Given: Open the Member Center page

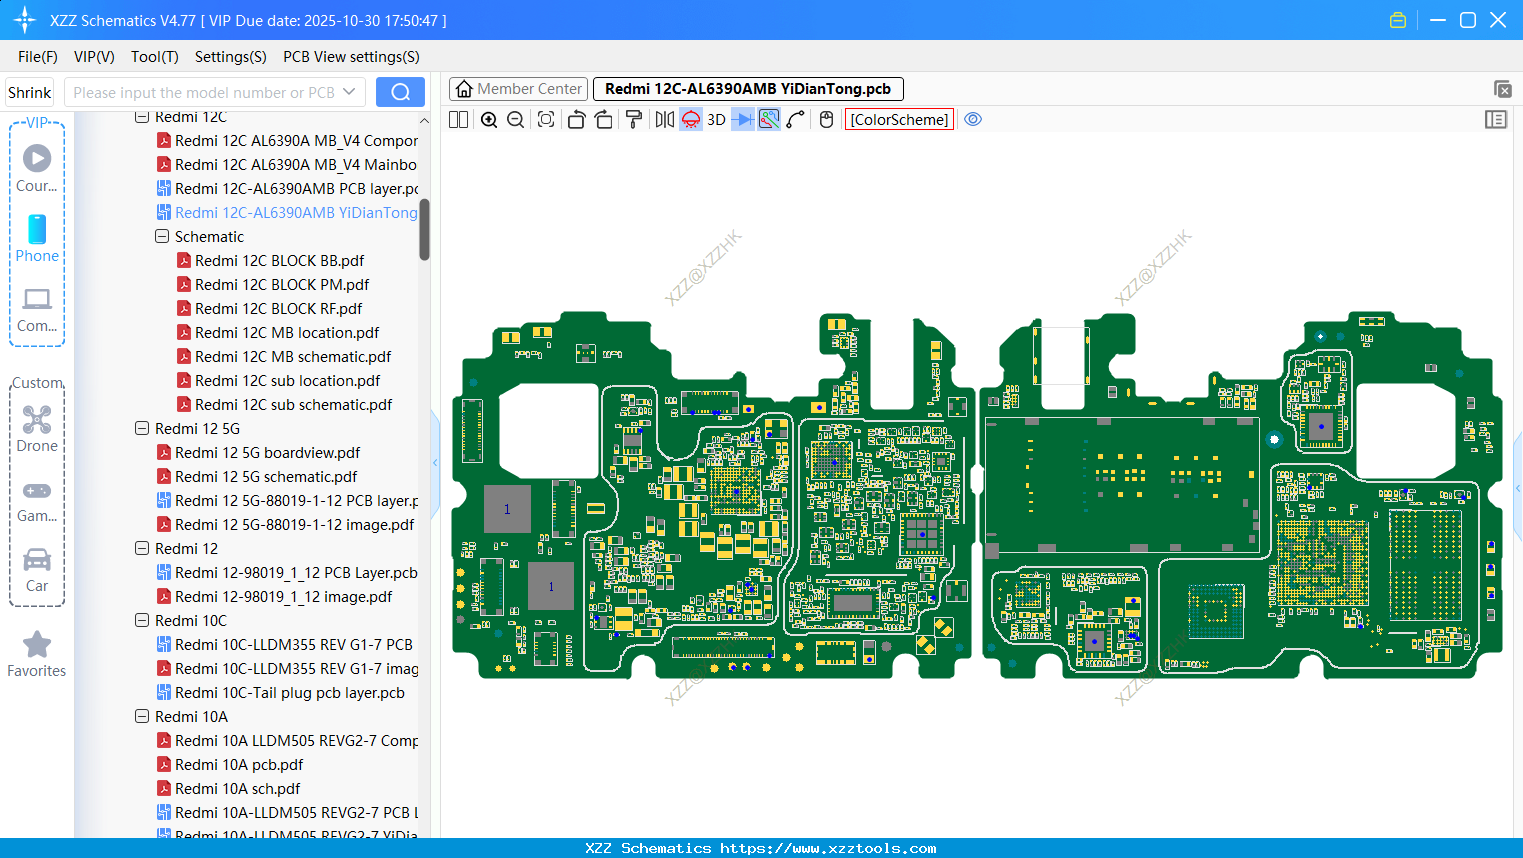Looking at the screenshot, I should [518, 88].
